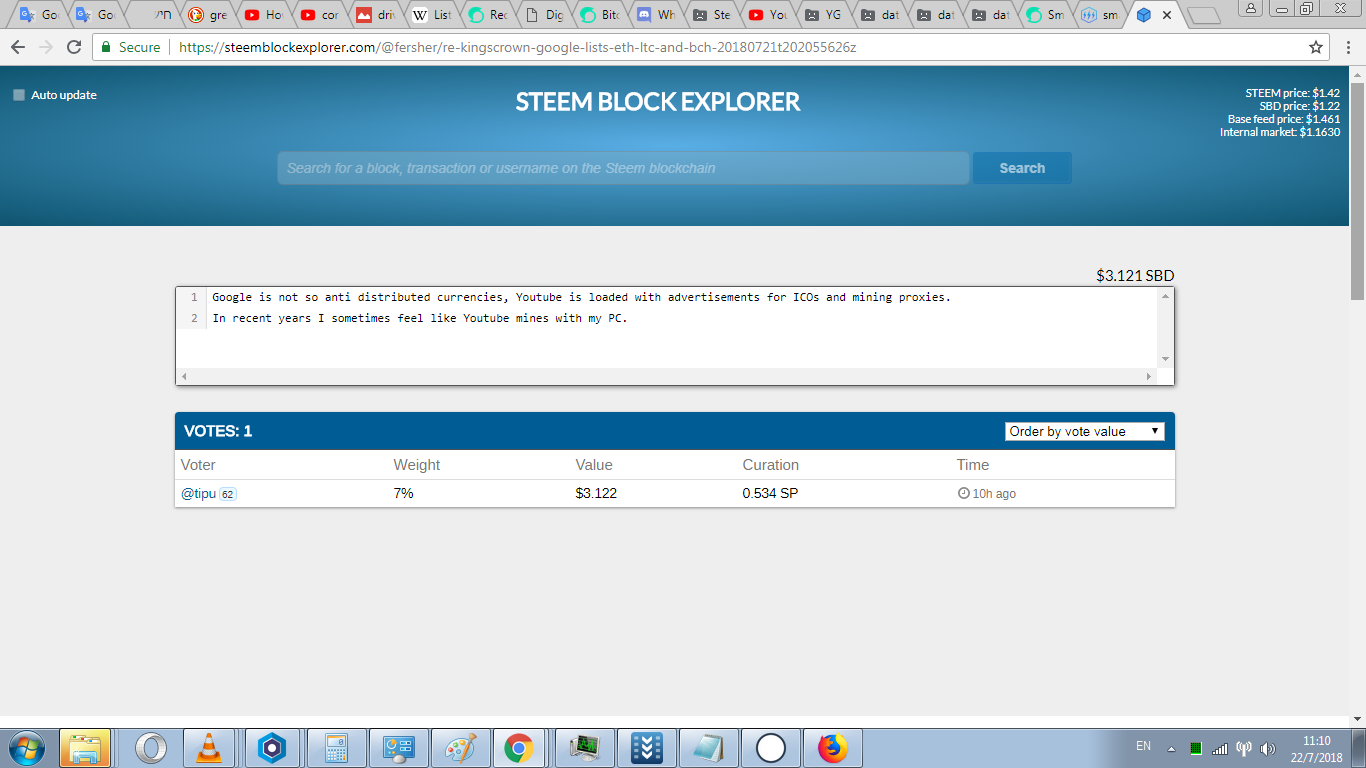Click the comment box scroll-left arrow

pos(184,376)
